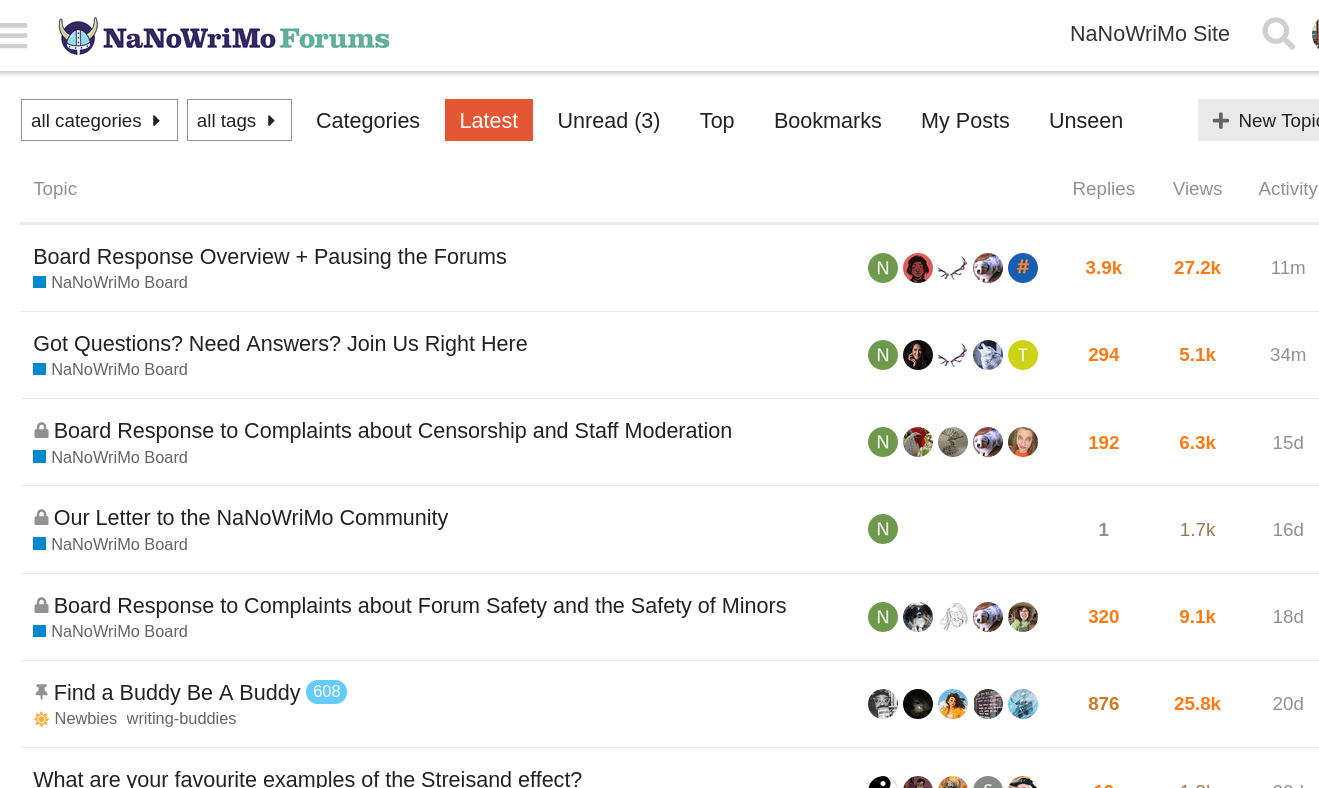Viewport: 1319px width, 788px height.
Task: Click the 608 unread badge
Action: (326, 692)
